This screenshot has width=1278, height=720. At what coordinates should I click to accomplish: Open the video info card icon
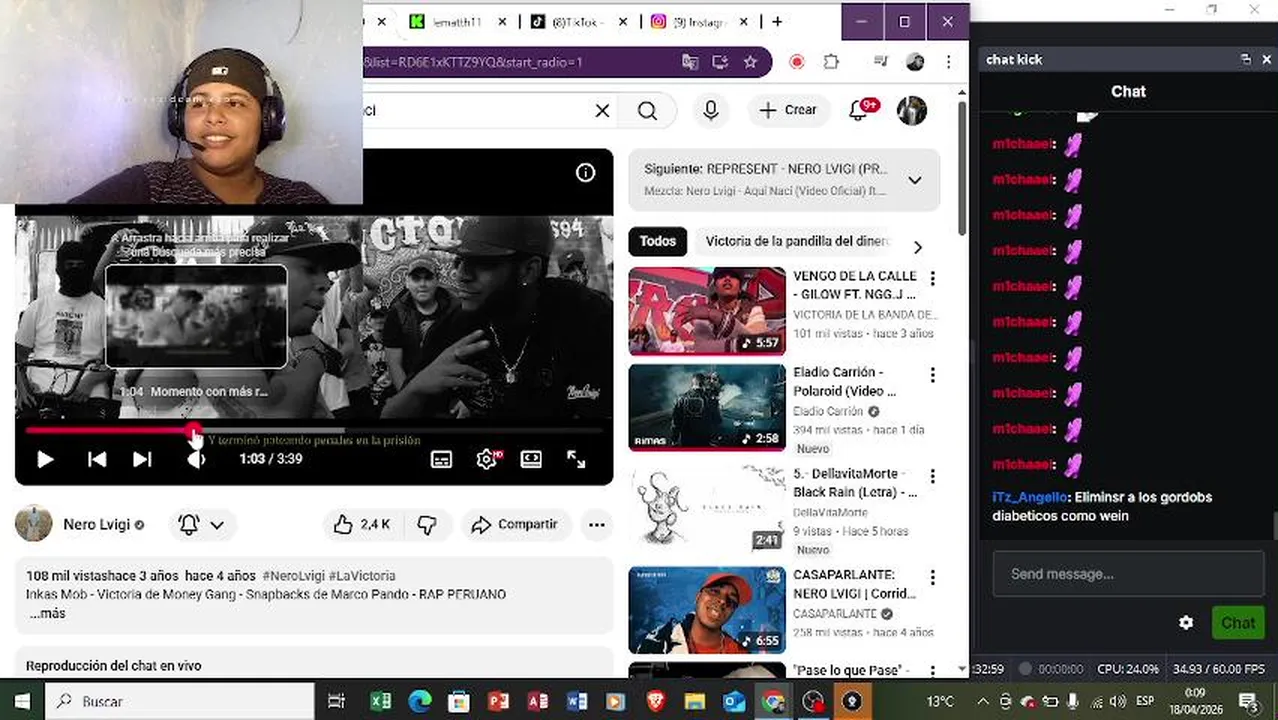pyautogui.click(x=585, y=173)
